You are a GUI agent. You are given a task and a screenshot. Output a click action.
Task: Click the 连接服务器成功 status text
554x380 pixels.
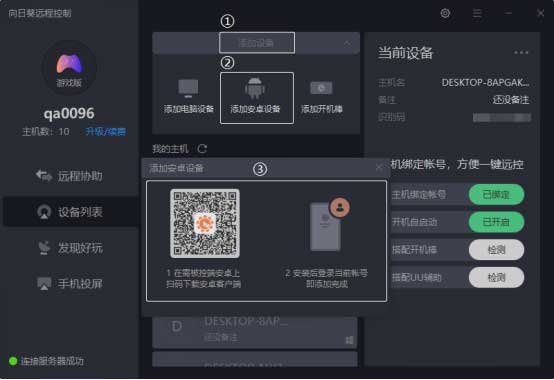pyautogui.click(x=52, y=361)
